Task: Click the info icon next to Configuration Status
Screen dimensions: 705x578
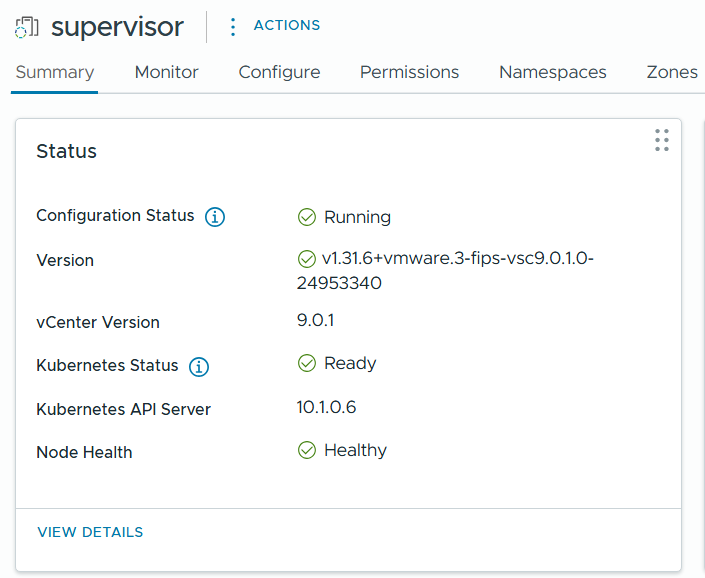Action: (x=215, y=217)
